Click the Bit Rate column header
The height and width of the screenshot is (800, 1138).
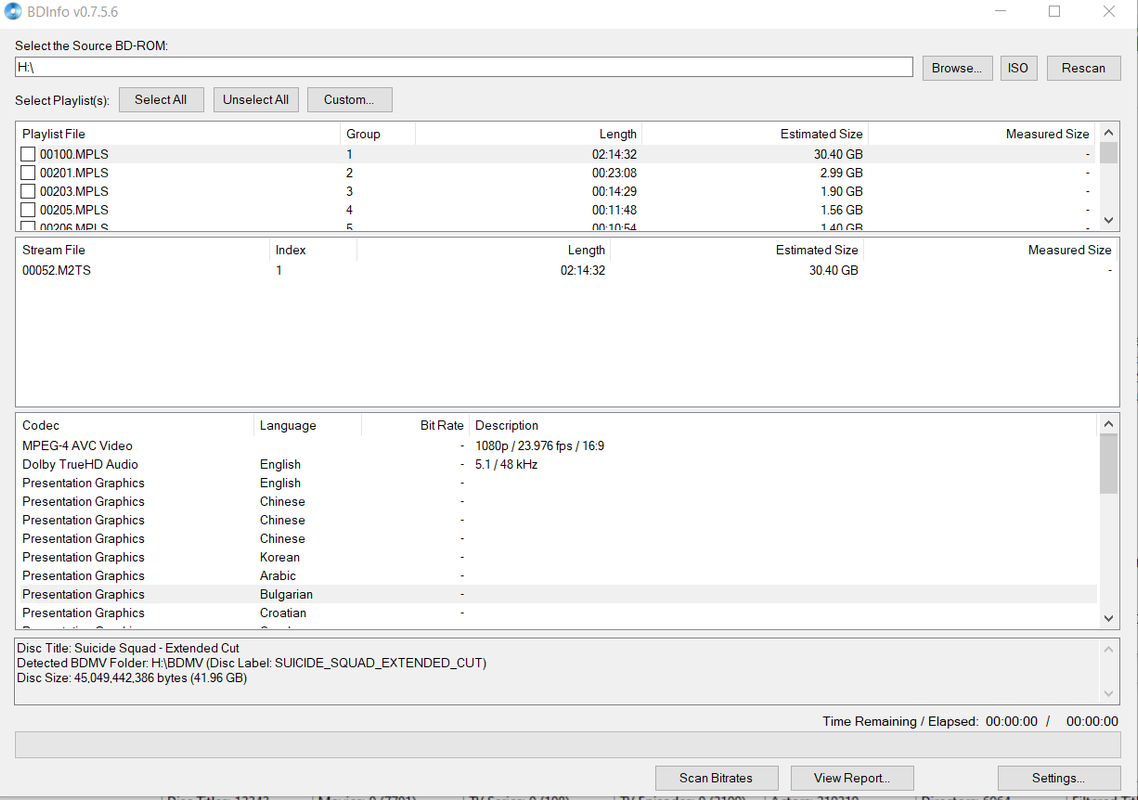click(415, 425)
